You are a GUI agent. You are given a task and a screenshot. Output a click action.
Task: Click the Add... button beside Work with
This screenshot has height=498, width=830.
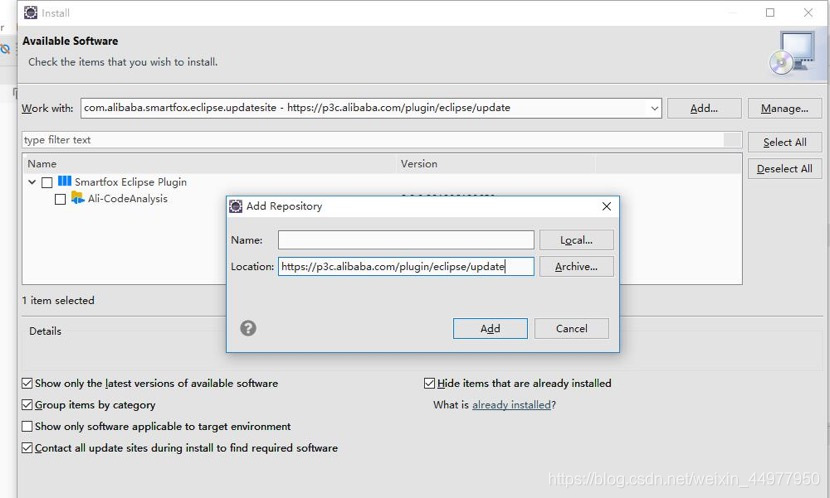point(704,108)
